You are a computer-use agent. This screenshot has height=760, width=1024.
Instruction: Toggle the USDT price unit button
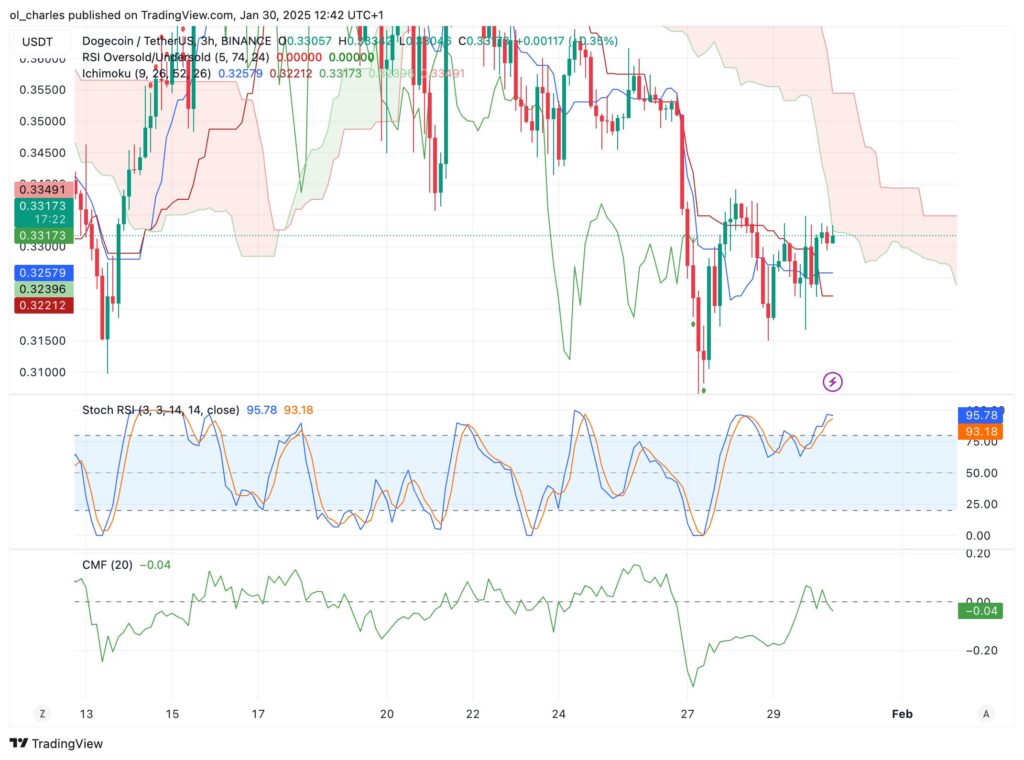tap(36, 41)
